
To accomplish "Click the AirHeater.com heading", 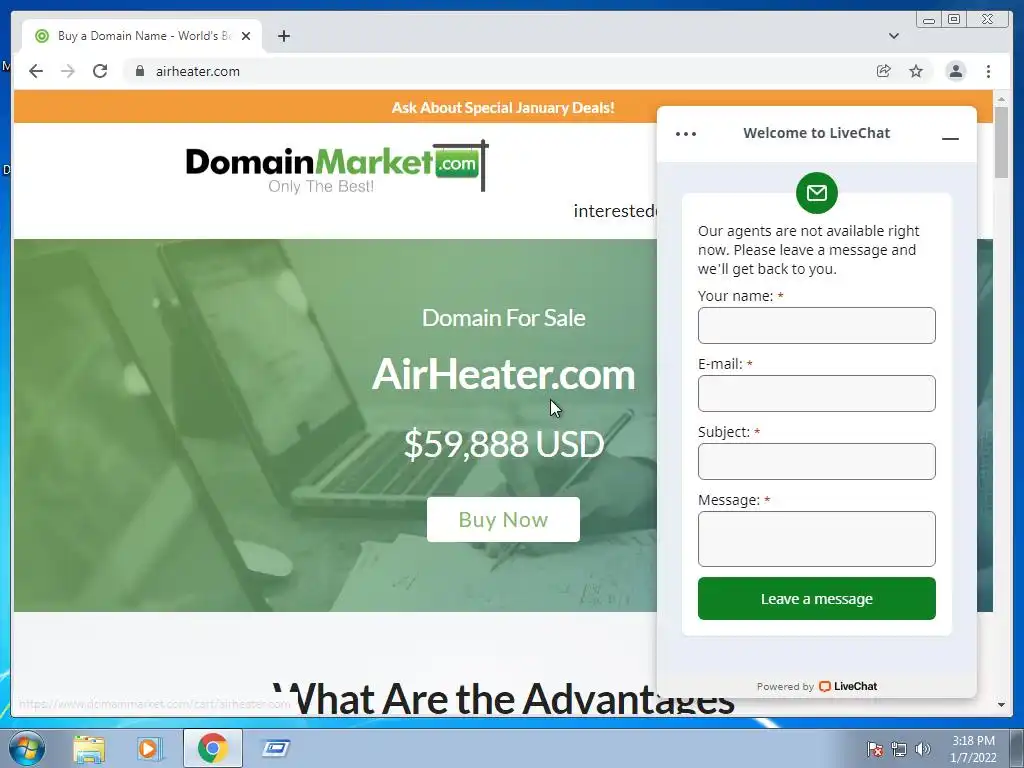I will (x=503, y=374).
